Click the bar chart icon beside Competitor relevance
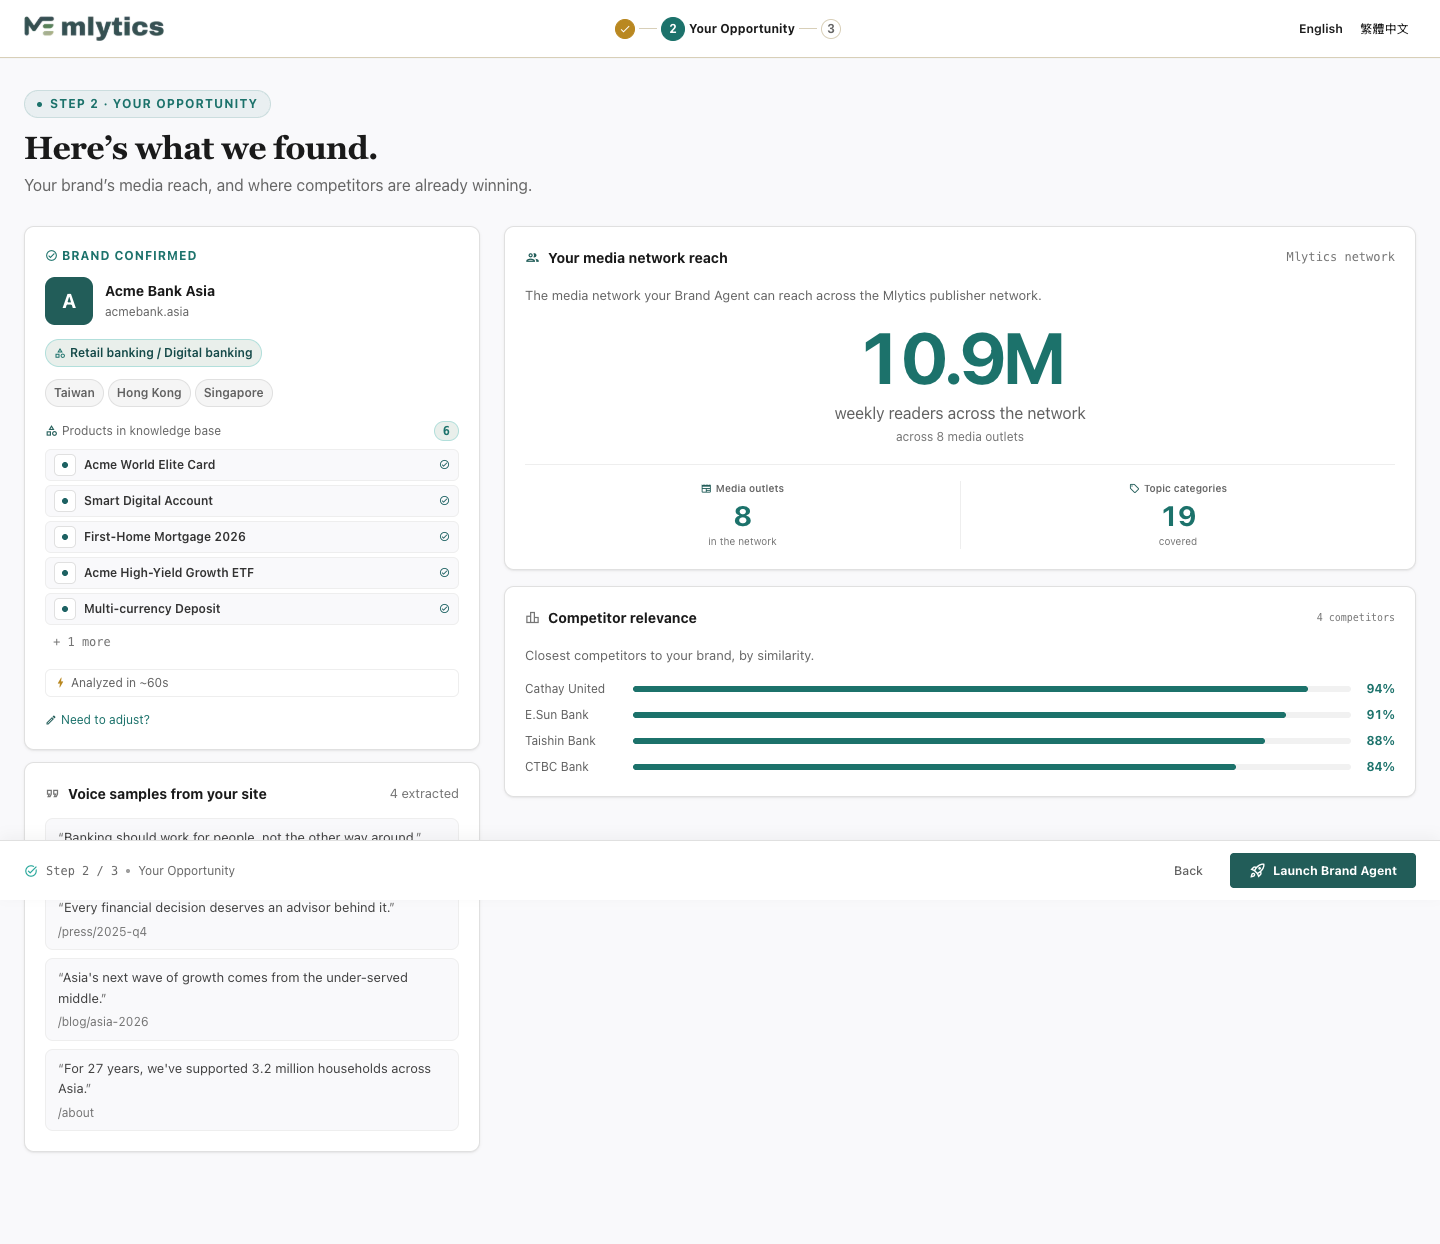This screenshot has height=1244, width=1440. click(532, 618)
